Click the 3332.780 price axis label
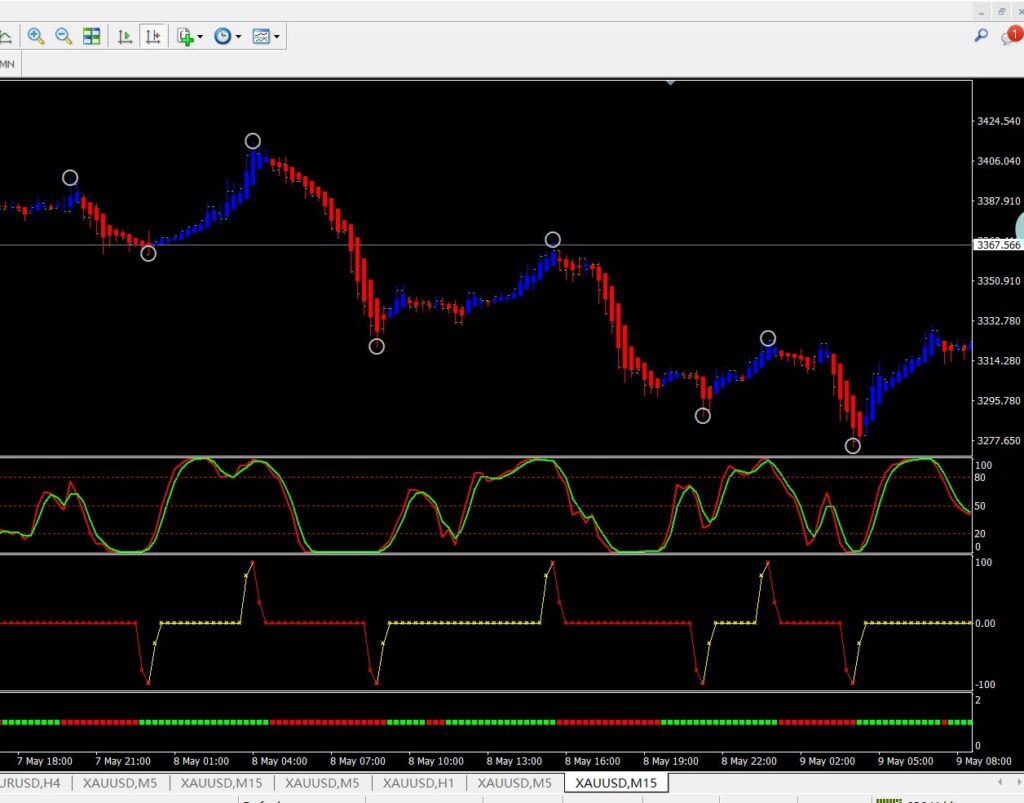Image resolution: width=1024 pixels, height=803 pixels. 998,321
